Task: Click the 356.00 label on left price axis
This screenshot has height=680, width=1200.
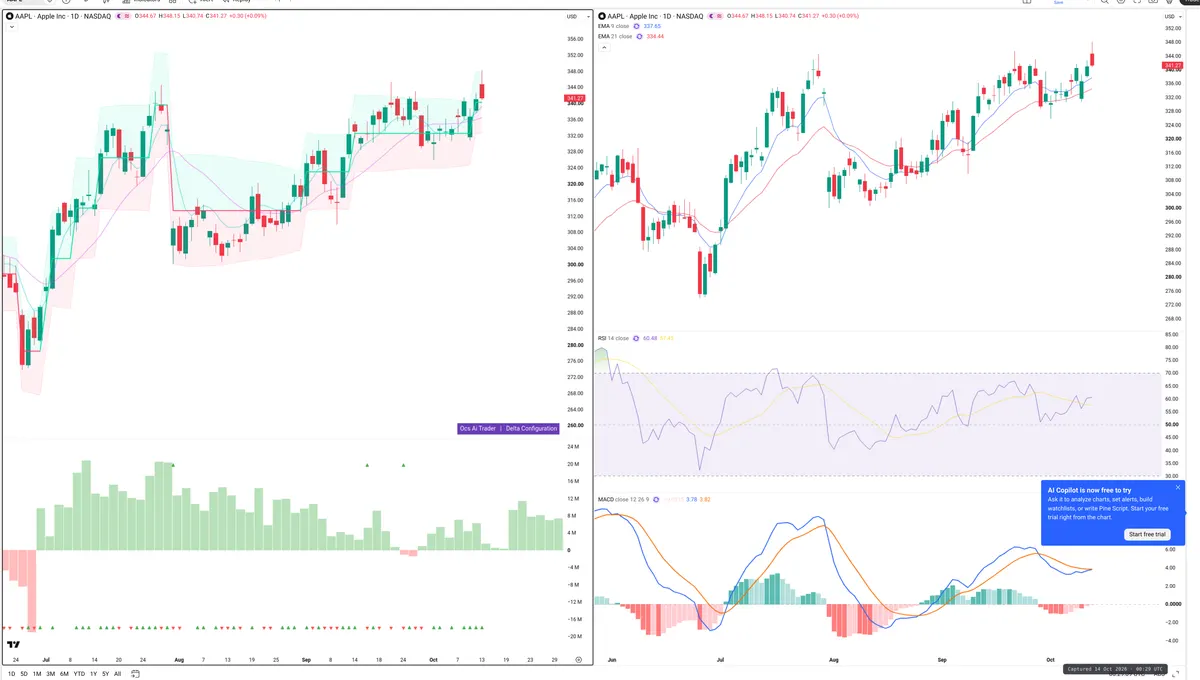Action: click(x=575, y=39)
